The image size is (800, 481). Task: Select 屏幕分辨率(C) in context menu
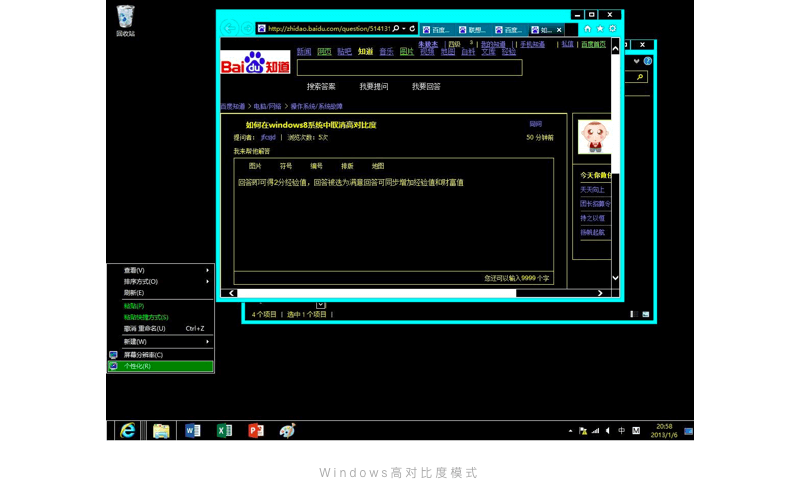coord(160,355)
